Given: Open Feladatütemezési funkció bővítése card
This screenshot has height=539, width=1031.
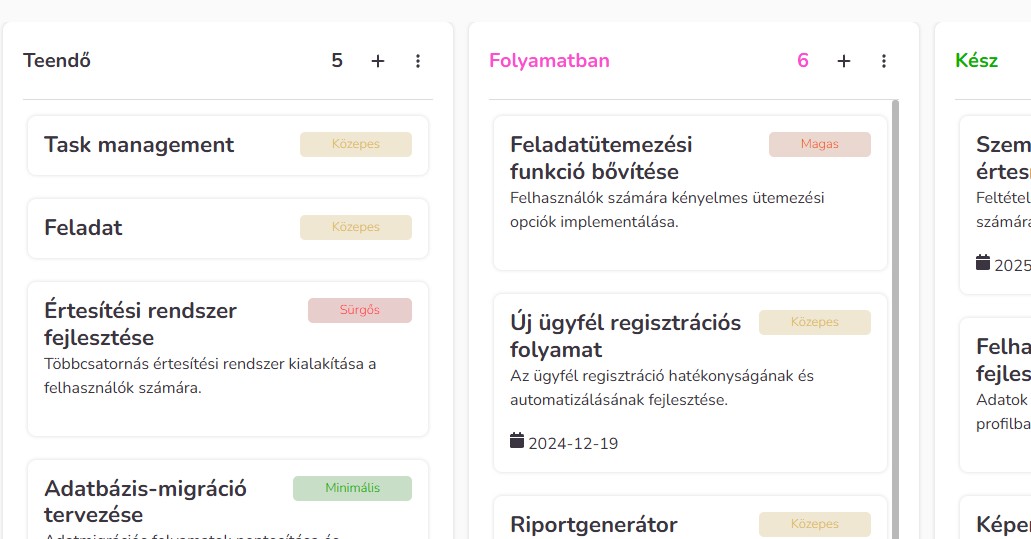Looking at the screenshot, I should 601,158.
